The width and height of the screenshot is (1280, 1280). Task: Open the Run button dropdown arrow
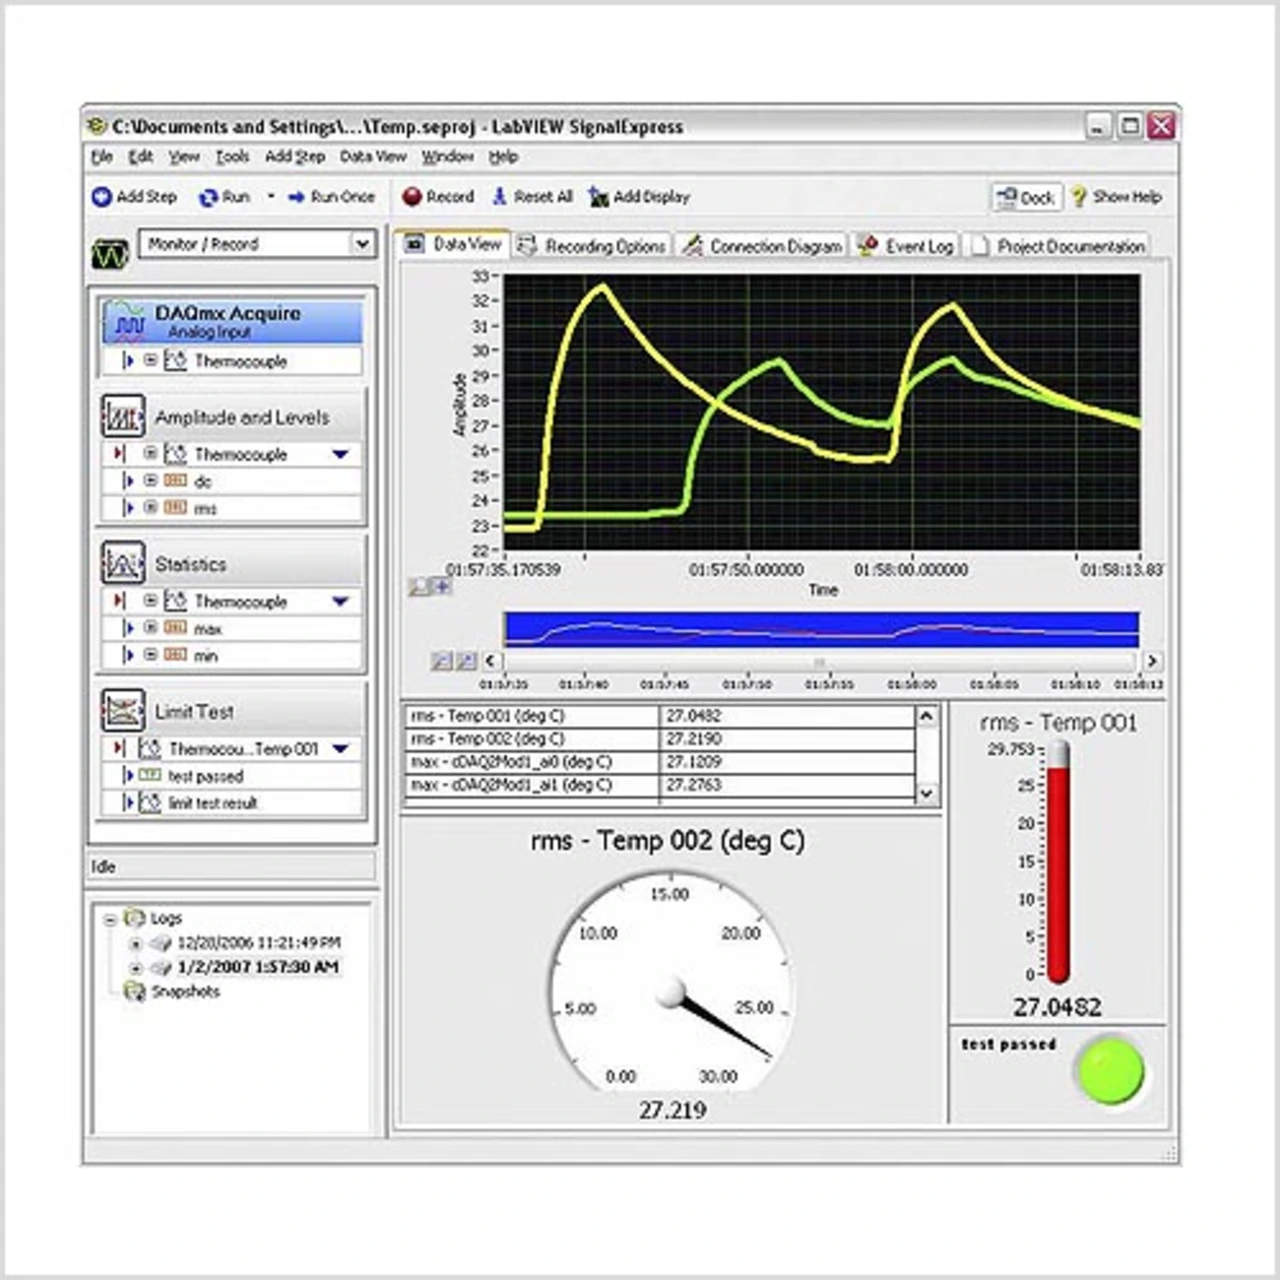(x=271, y=197)
